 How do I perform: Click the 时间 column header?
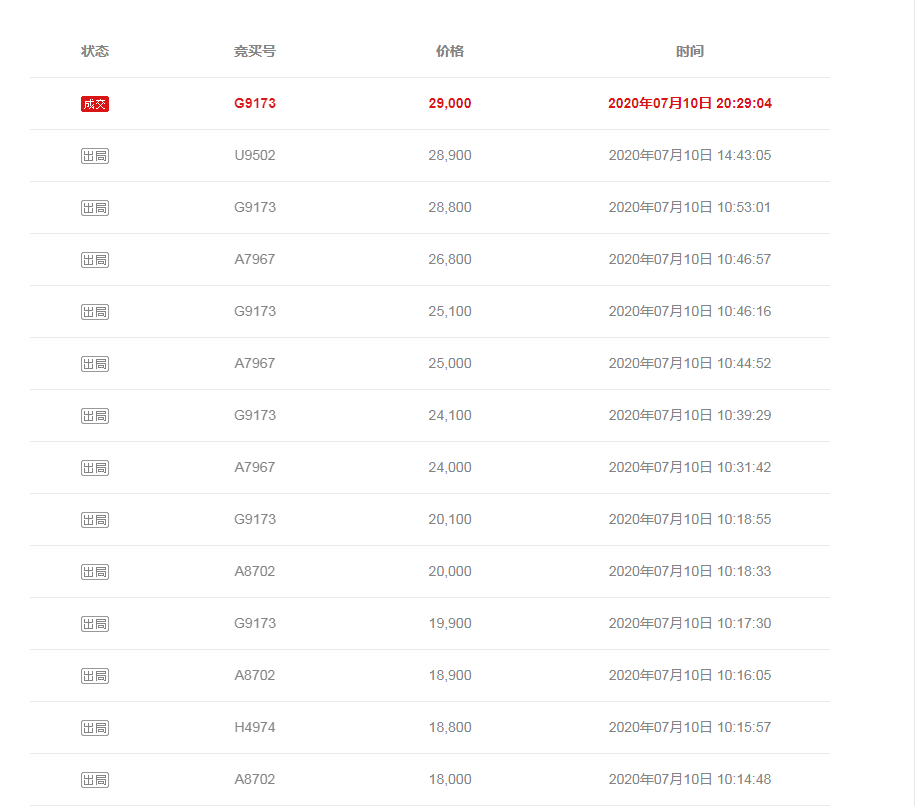click(690, 52)
